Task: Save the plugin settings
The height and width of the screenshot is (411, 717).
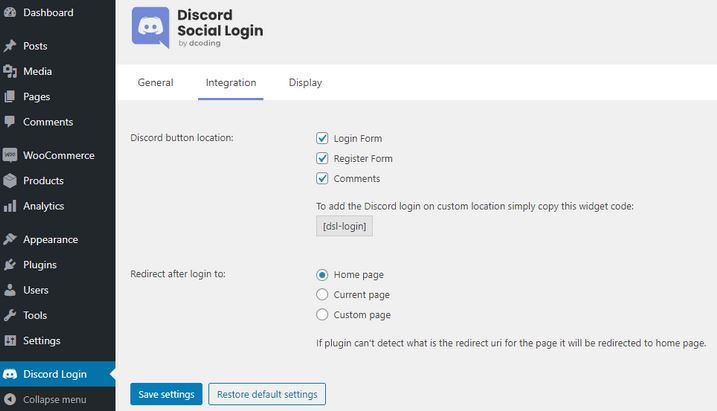Action: click(x=166, y=394)
